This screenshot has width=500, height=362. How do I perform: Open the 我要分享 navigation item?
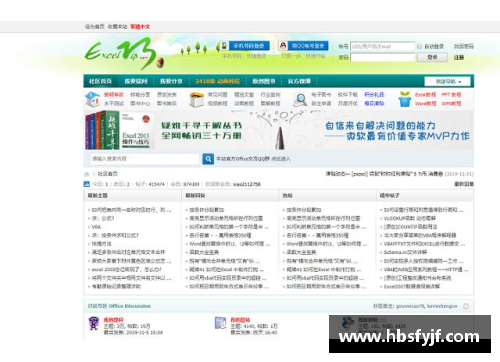click(171, 81)
